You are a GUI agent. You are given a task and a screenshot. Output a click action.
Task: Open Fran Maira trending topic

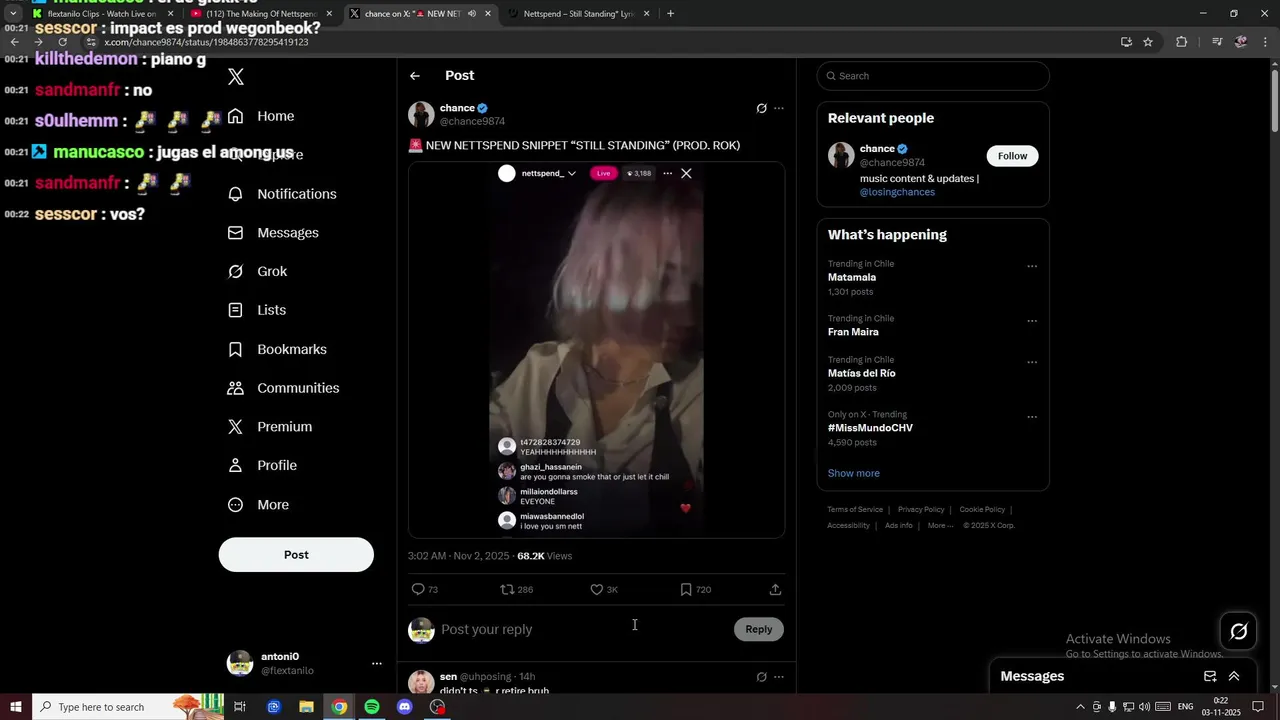point(853,332)
